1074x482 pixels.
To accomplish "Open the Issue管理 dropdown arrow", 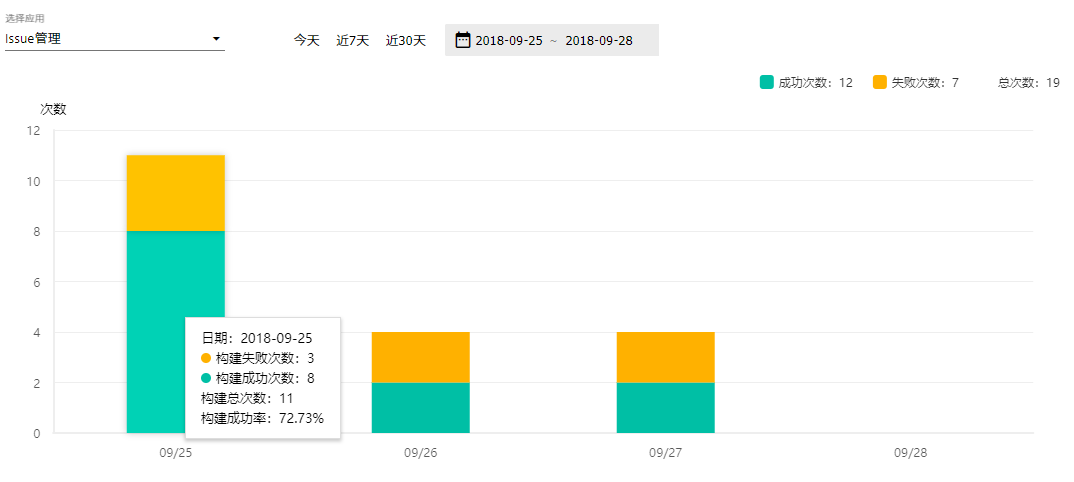I will pyautogui.click(x=216, y=40).
